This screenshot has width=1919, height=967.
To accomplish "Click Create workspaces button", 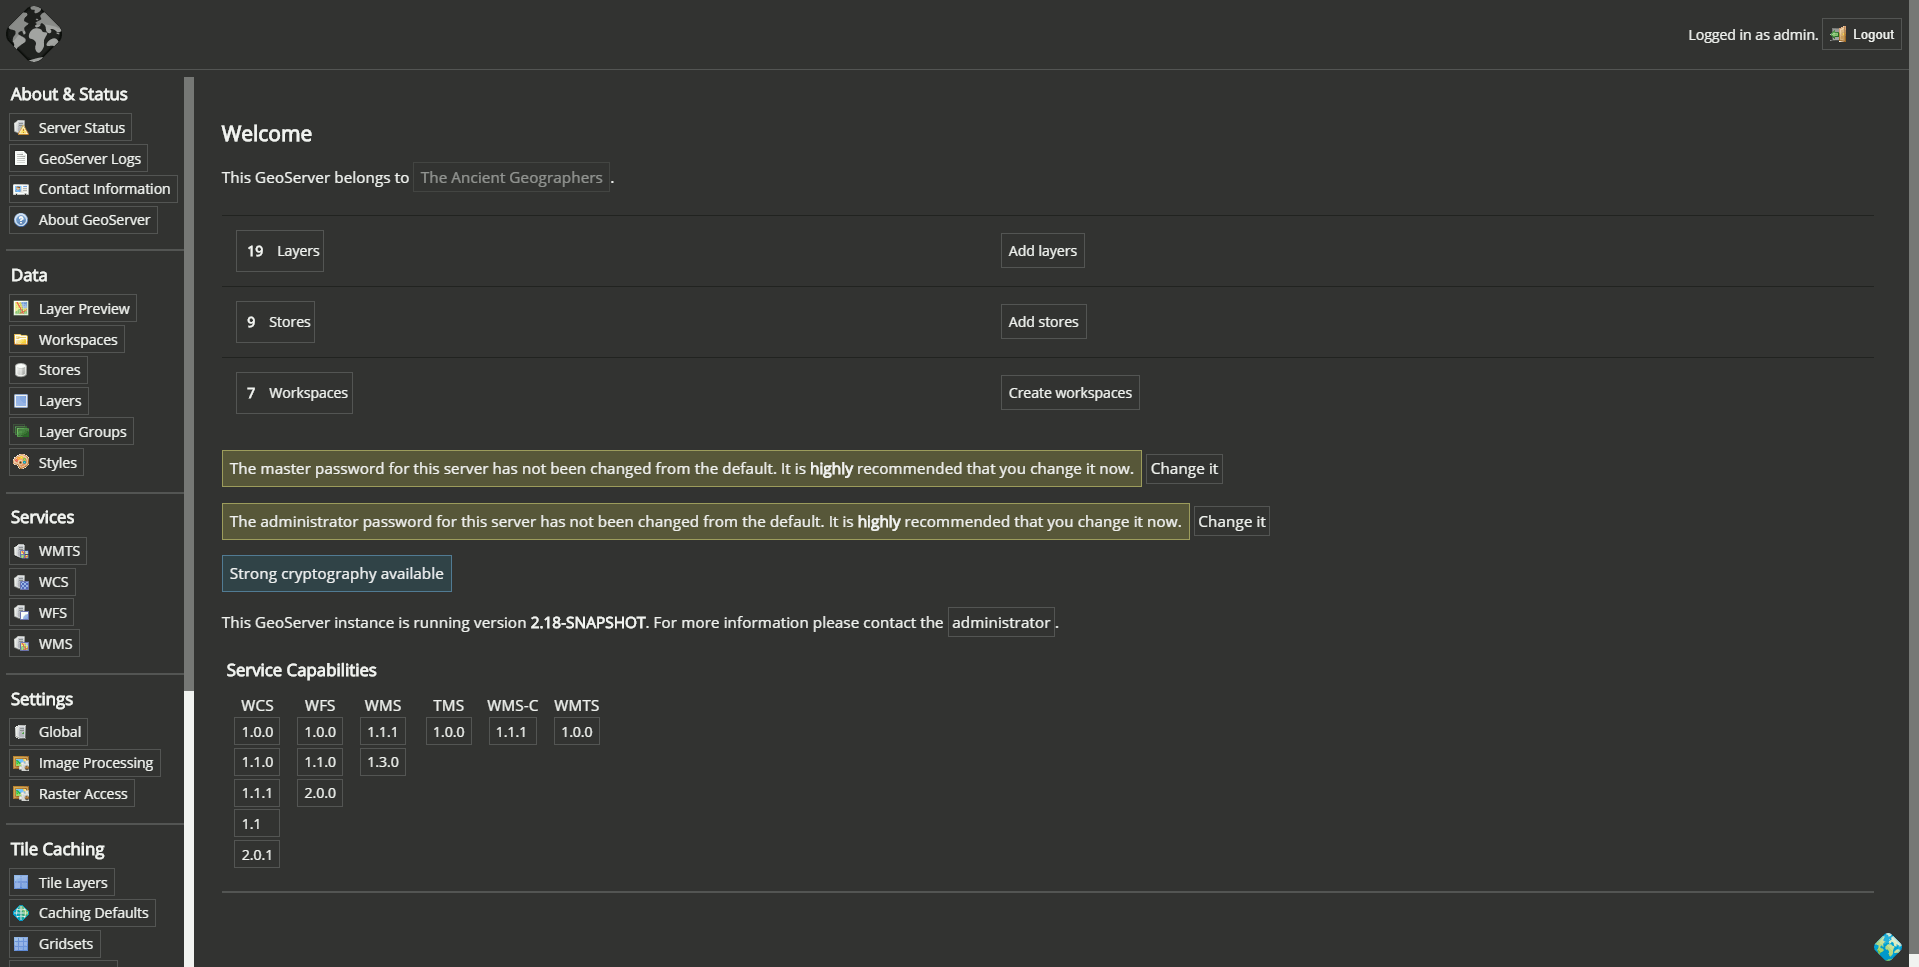I will 1070,393.
